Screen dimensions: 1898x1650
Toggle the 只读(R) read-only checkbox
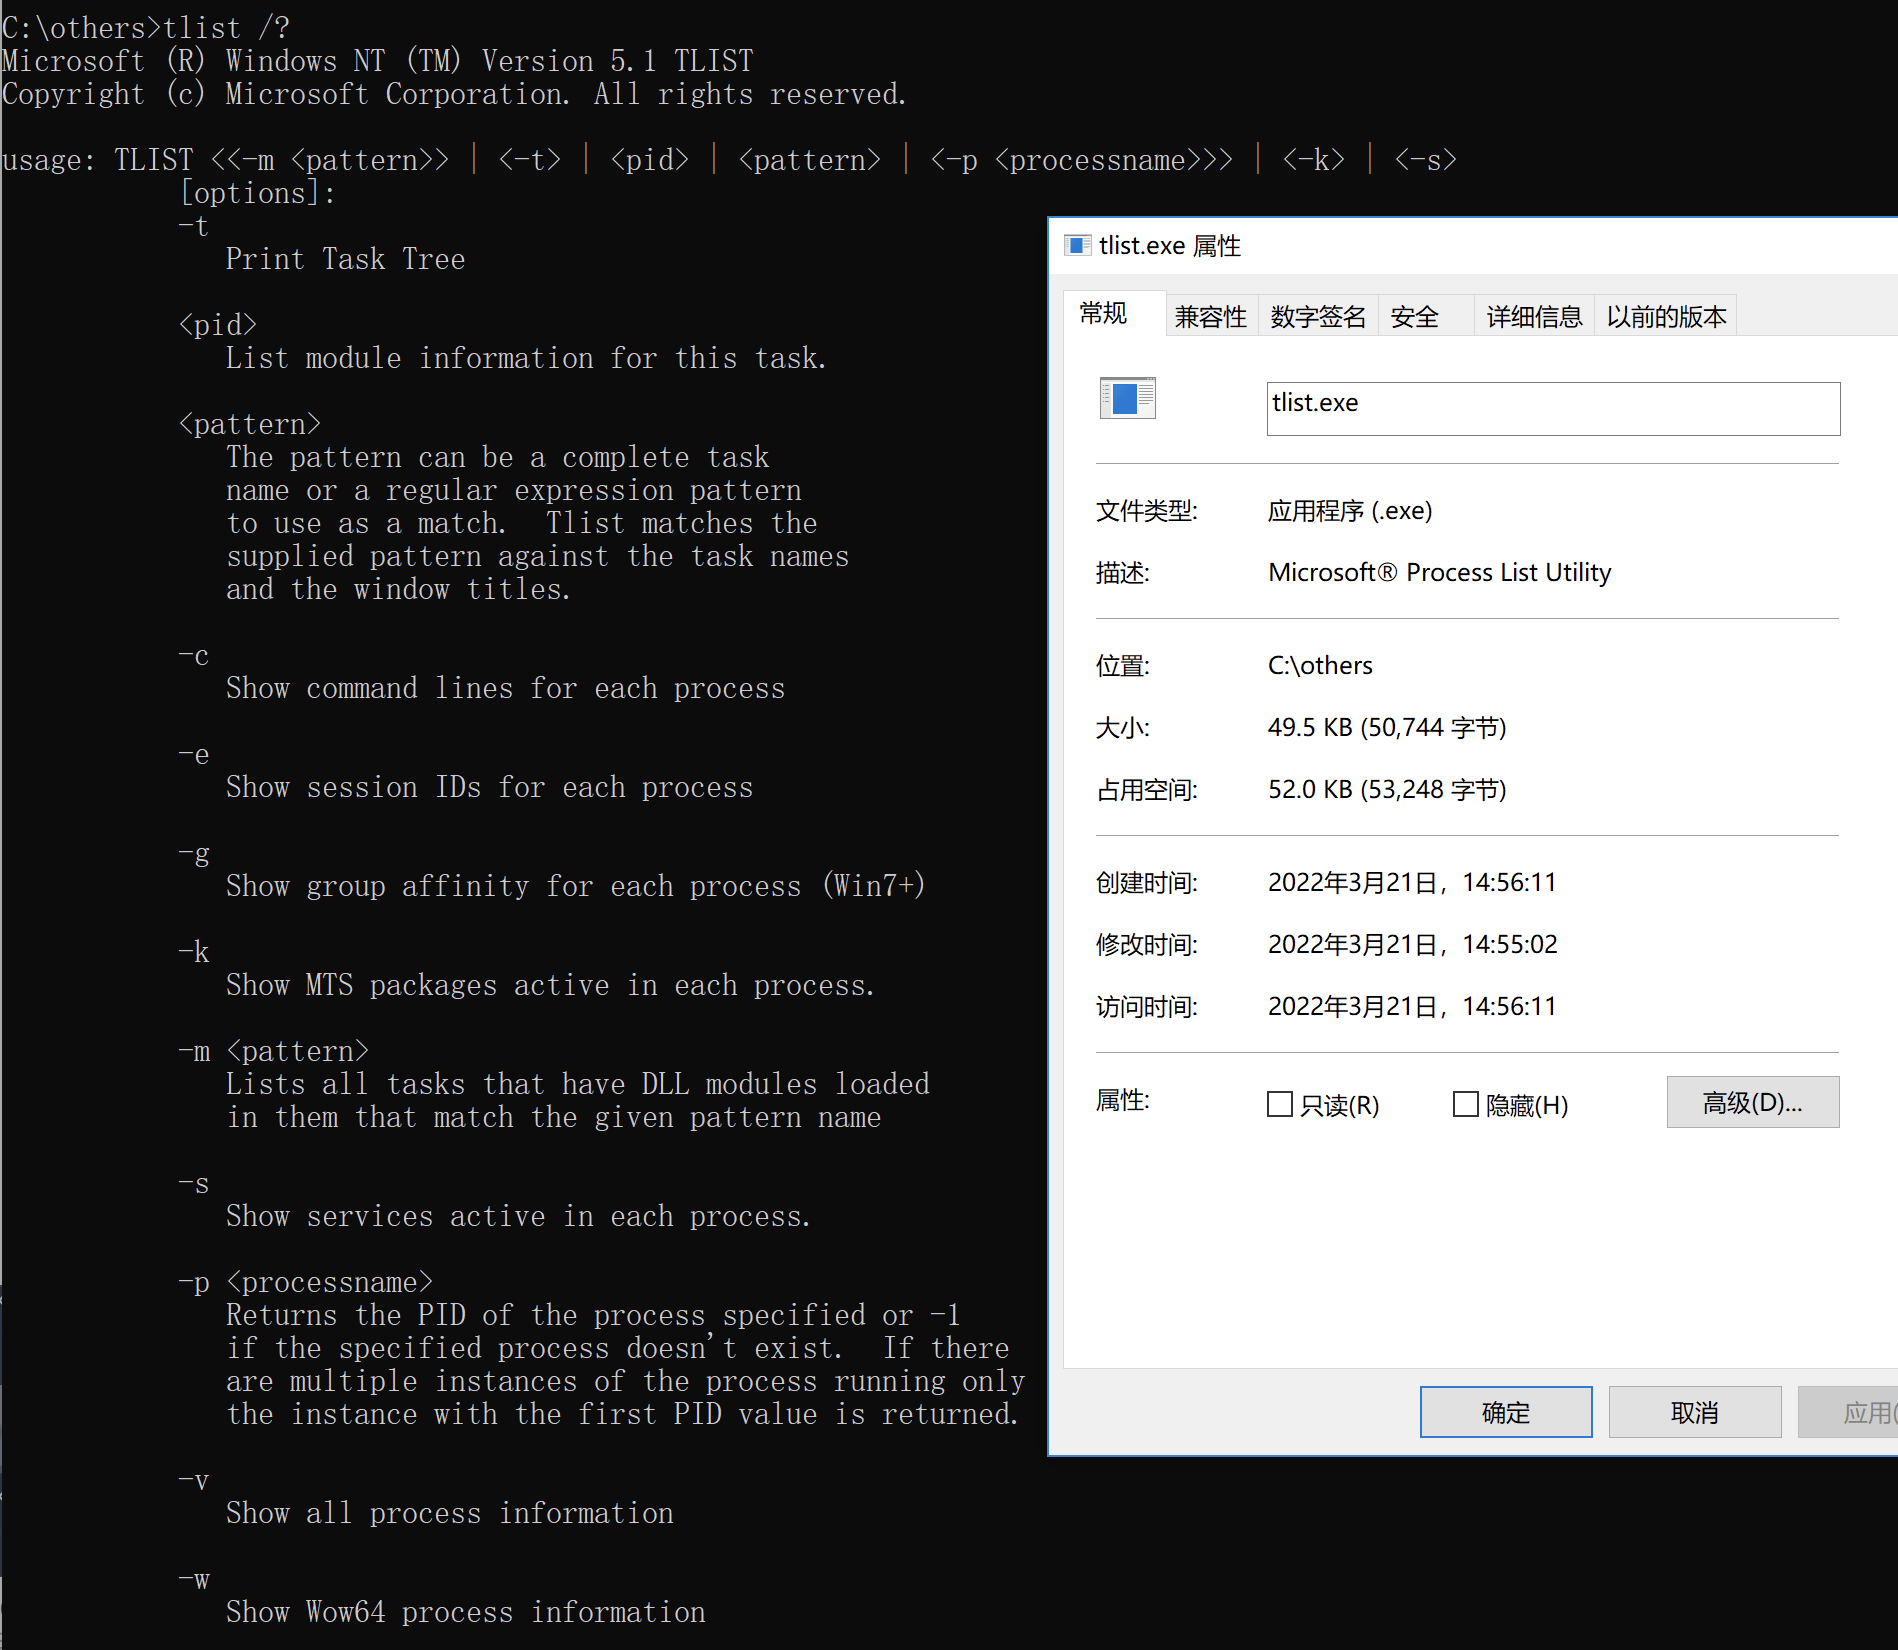pyautogui.click(x=1279, y=1104)
